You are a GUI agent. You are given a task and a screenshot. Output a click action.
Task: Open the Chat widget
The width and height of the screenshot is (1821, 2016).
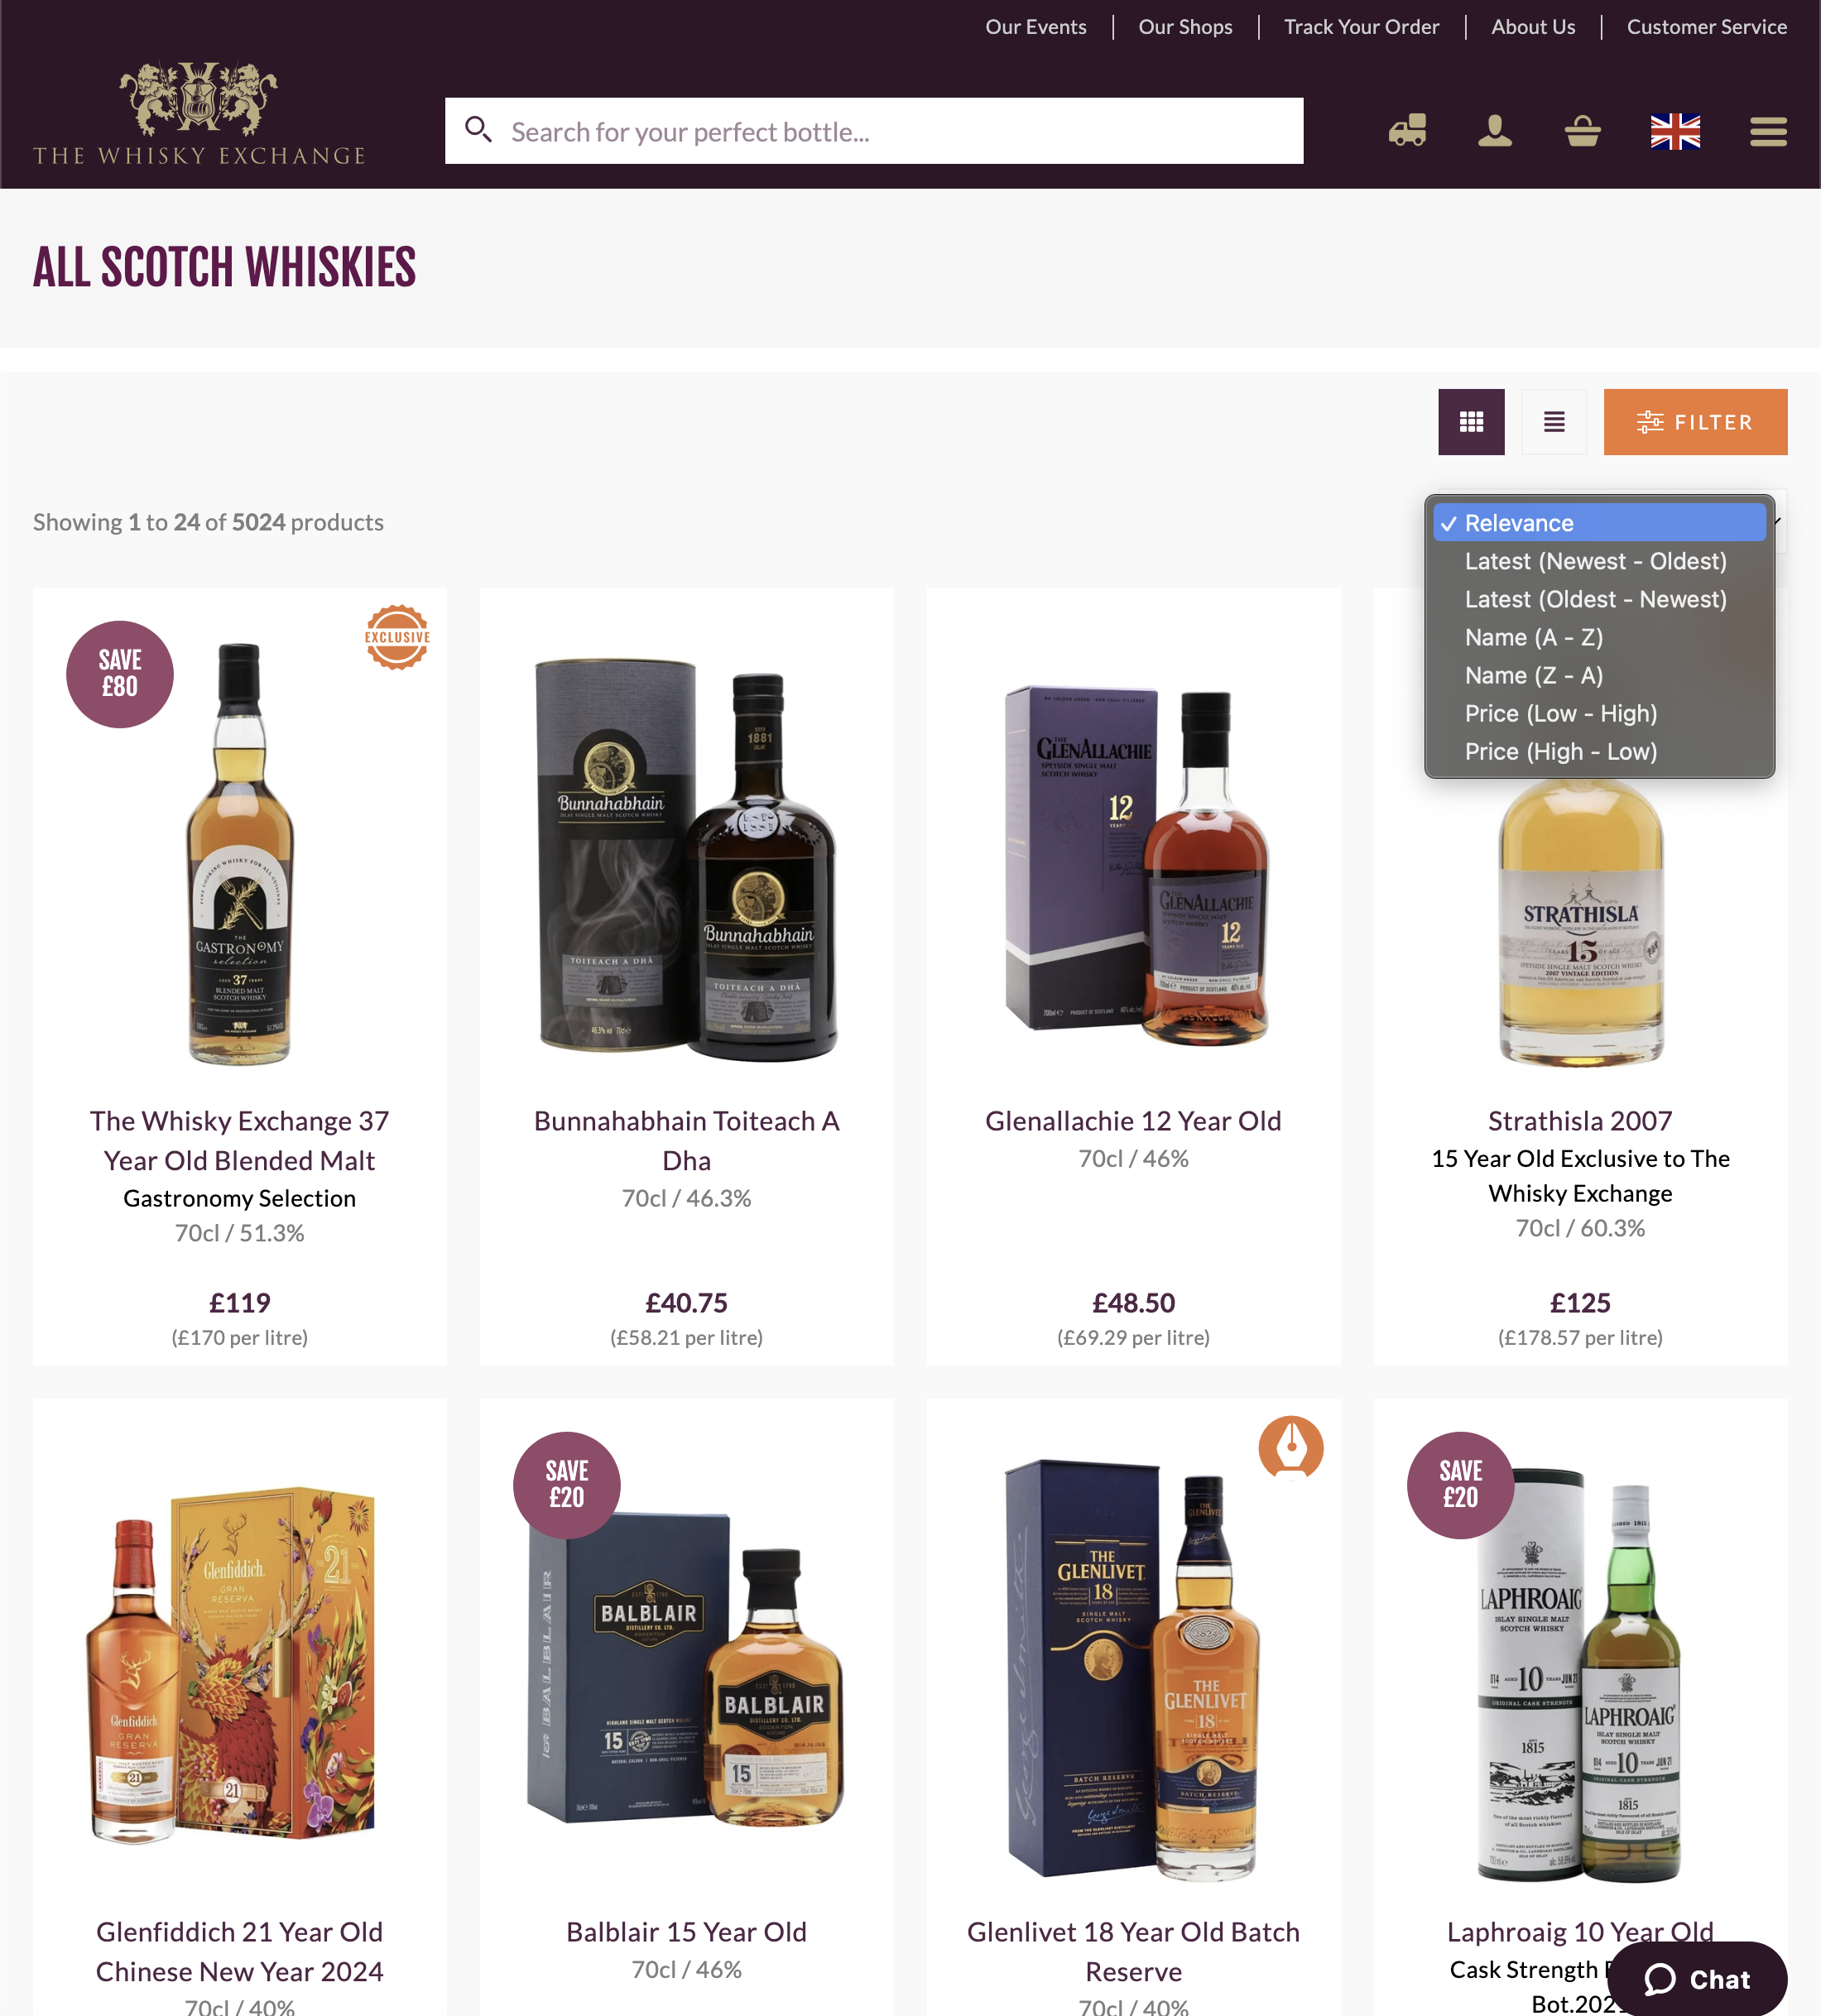pos(1697,1979)
